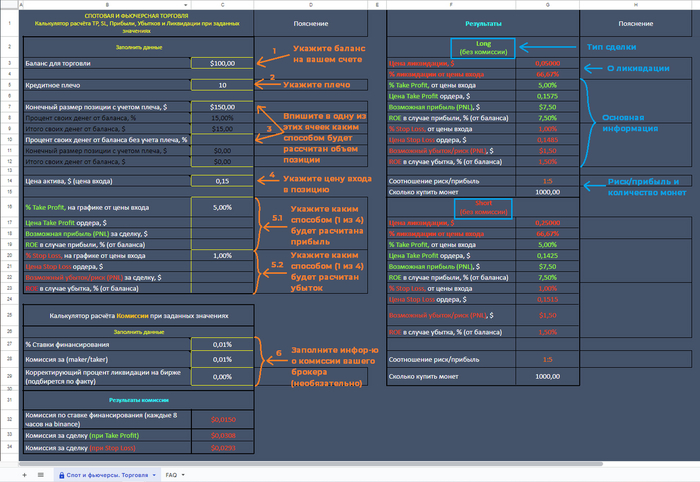Click the Результаты header cell
Screen dimensions: 700x482
coord(484,22)
